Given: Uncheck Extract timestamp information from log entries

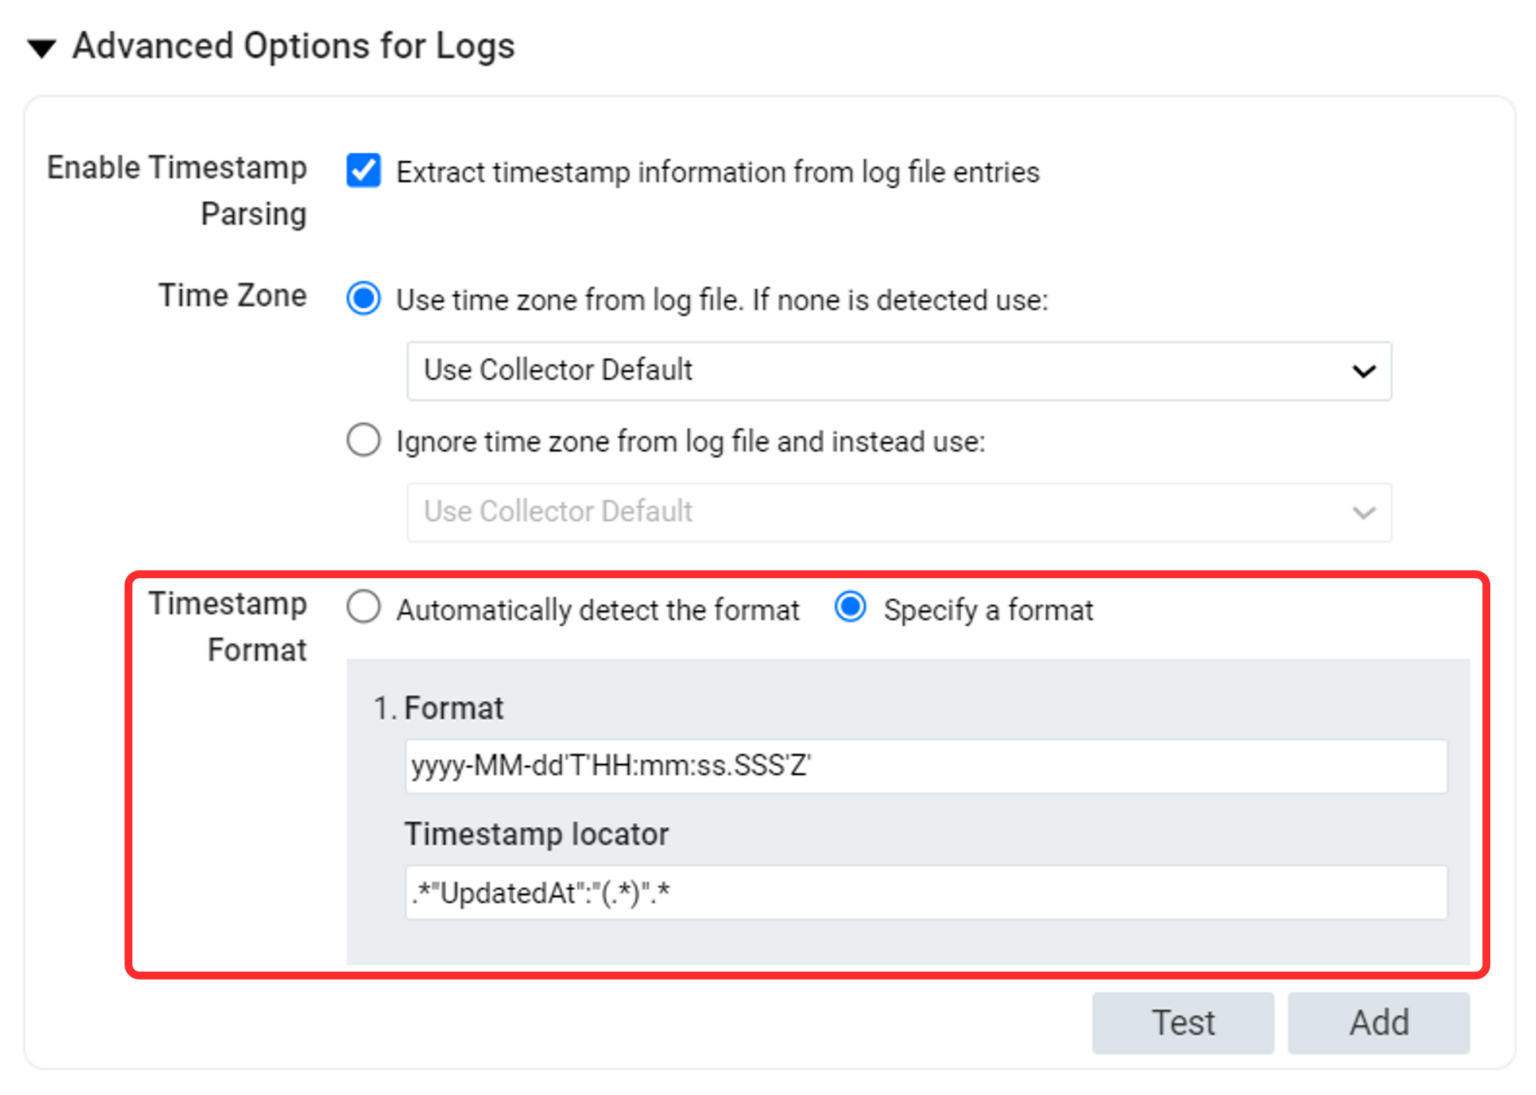Looking at the screenshot, I should [x=363, y=171].
